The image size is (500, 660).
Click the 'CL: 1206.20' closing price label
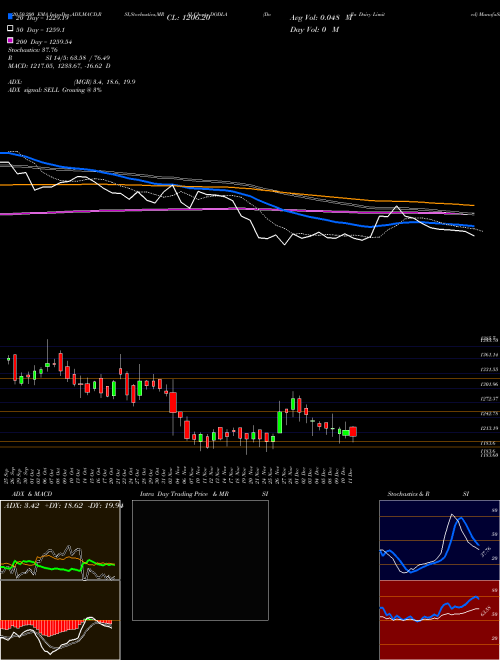188,18
